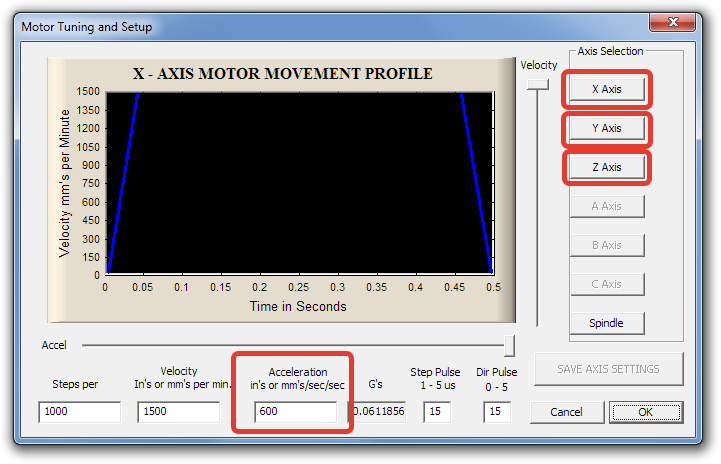Click the Time in Seconds axis label

point(298,306)
